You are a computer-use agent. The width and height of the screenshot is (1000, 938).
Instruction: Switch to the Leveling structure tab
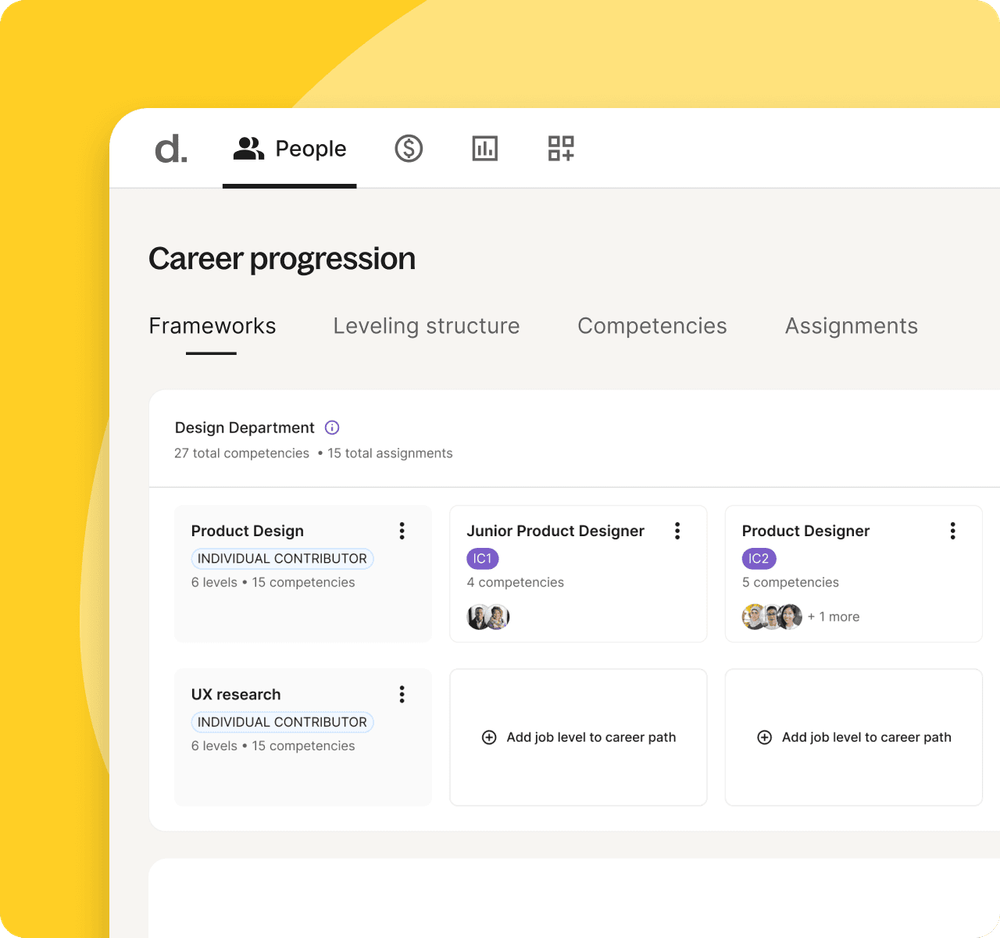click(x=426, y=326)
